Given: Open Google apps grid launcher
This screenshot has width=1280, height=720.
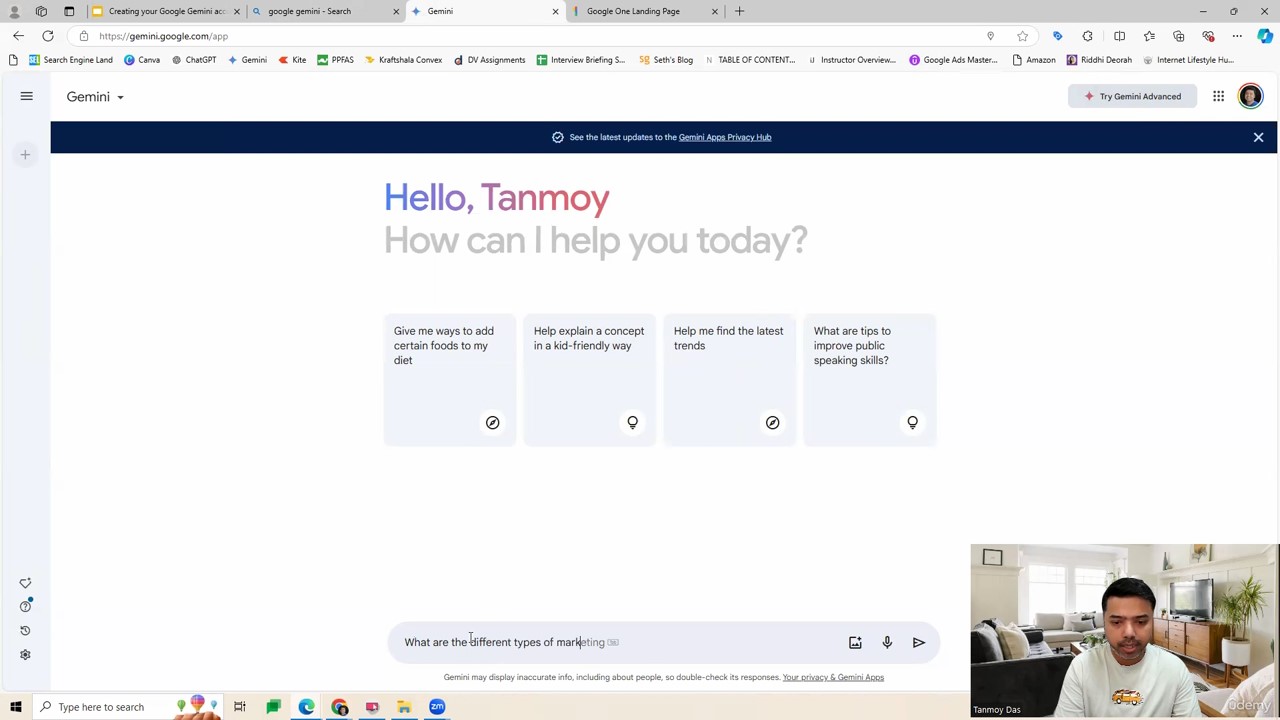Looking at the screenshot, I should [1218, 97].
